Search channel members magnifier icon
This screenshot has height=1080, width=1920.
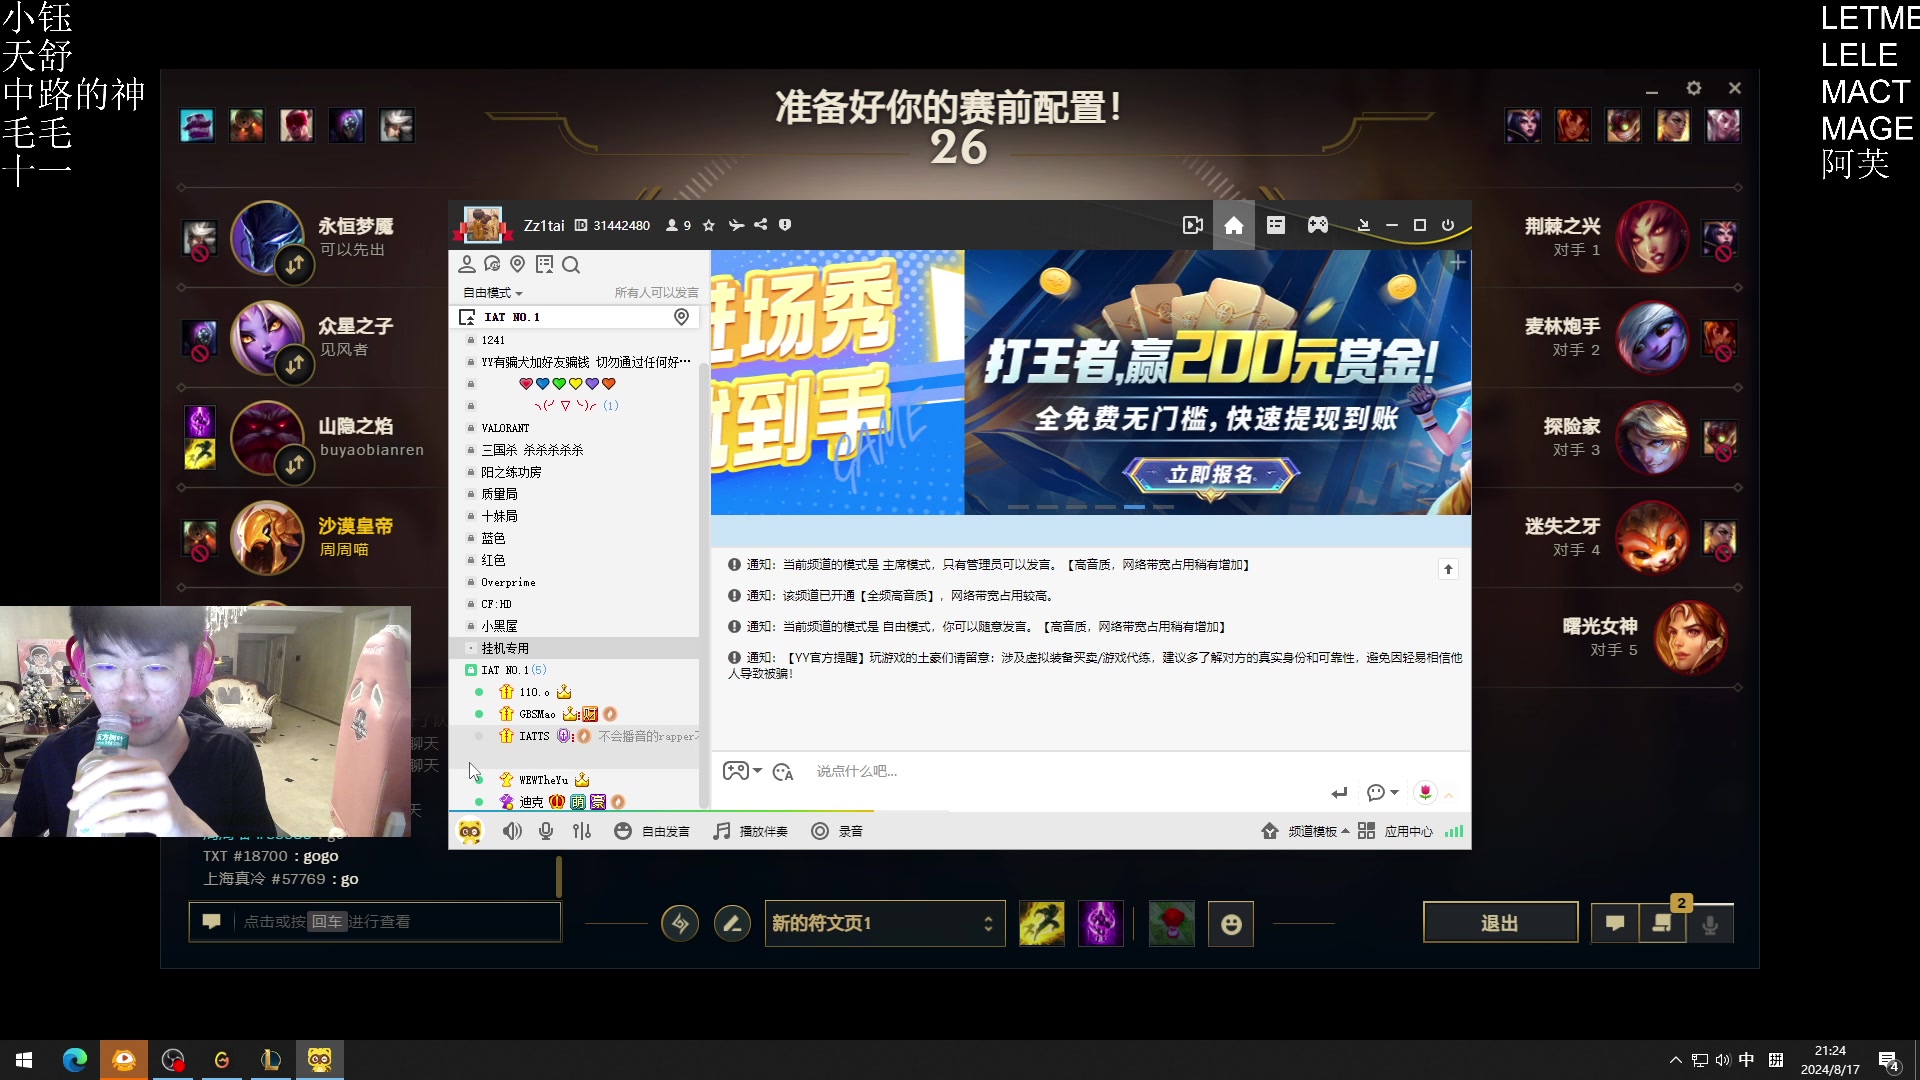(571, 265)
